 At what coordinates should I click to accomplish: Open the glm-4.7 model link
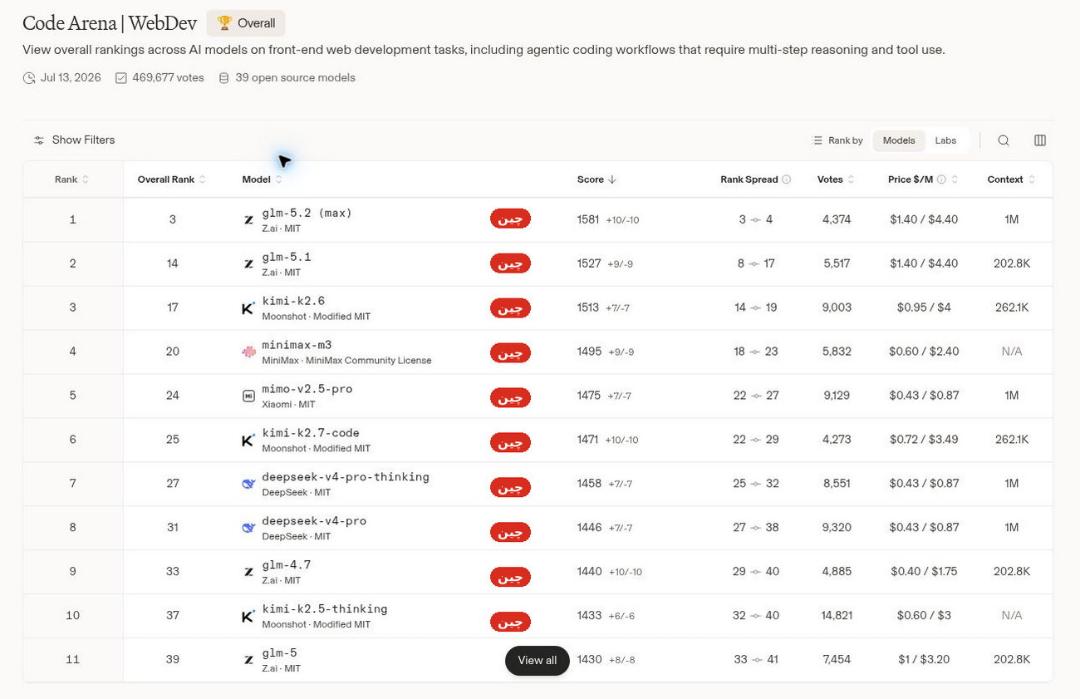[286, 565]
